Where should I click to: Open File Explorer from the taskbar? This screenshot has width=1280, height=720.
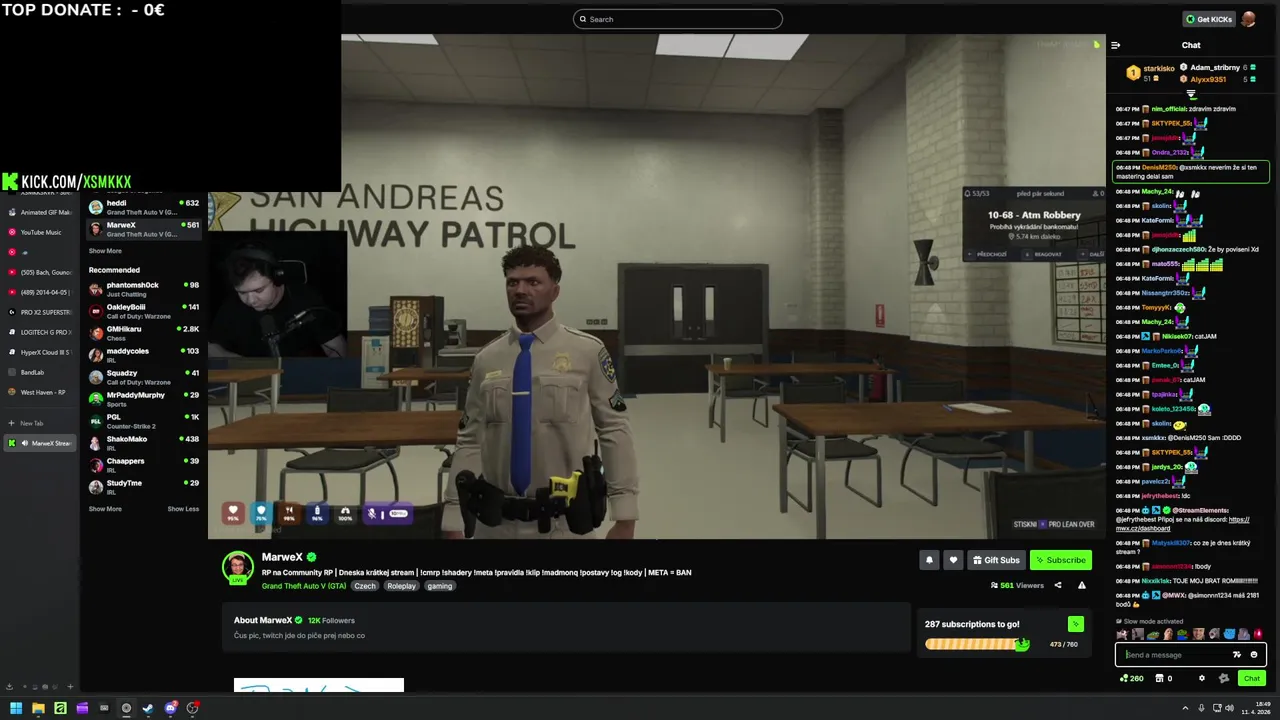pyautogui.click(x=38, y=708)
